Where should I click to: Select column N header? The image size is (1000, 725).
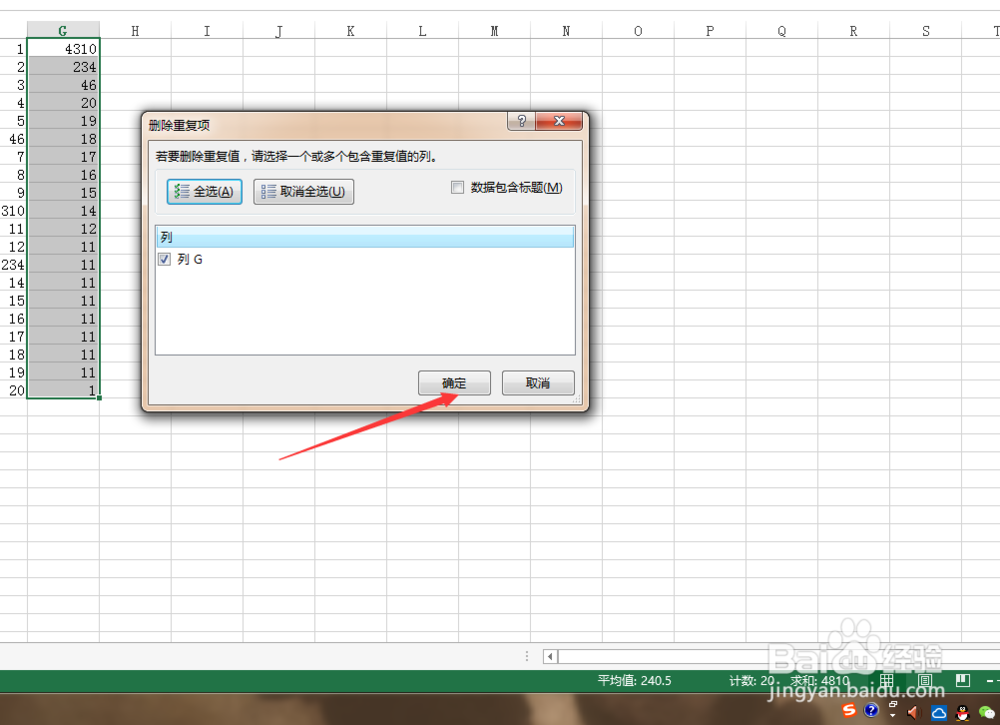point(566,31)
